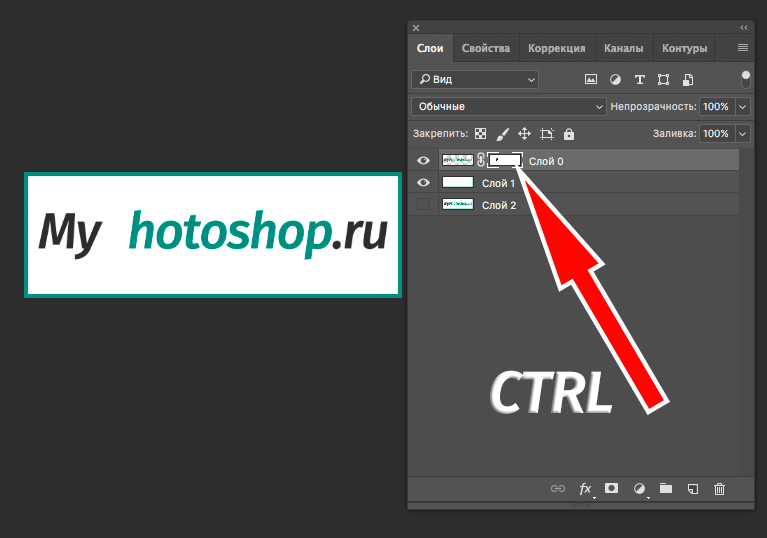Viewport: 767px width, 538px height.
Task: Create a new group with folder icon
Action: tap(666, 488)
